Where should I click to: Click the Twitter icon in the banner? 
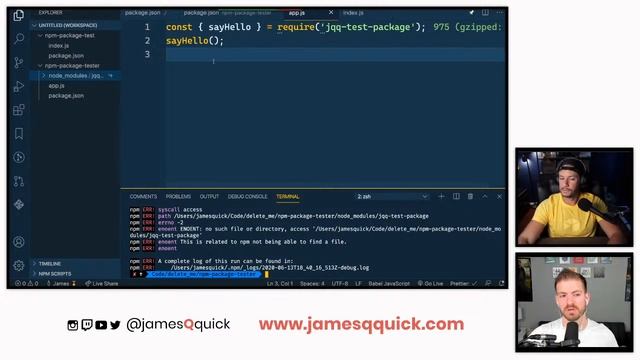115,325
